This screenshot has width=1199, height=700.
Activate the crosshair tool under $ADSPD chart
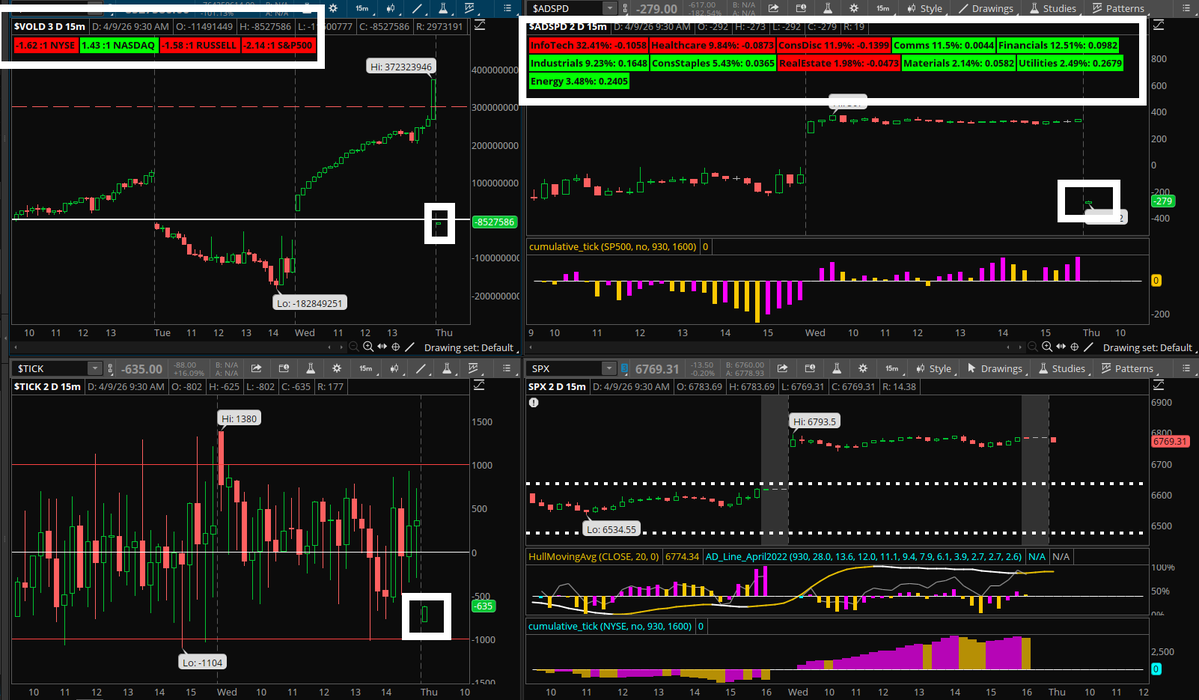[x=1074, y=347]
